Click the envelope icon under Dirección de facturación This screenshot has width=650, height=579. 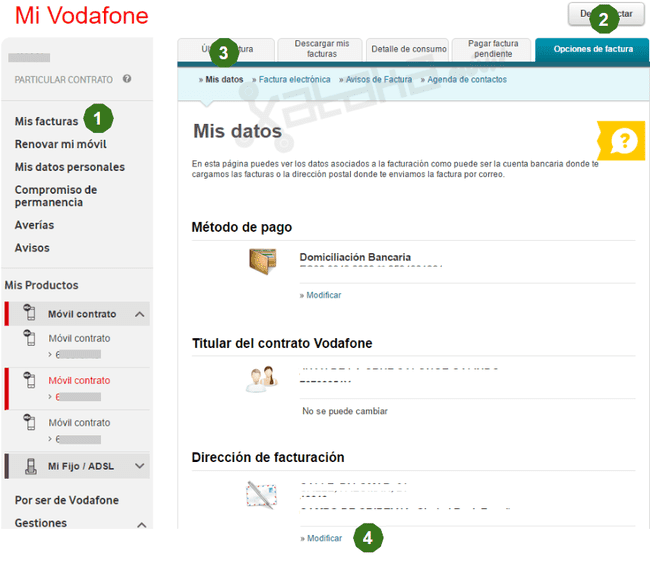(261, 495)
